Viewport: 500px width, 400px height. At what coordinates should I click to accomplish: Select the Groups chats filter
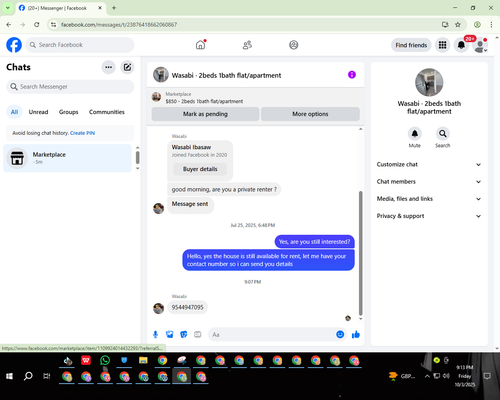(x=68, y=112)
